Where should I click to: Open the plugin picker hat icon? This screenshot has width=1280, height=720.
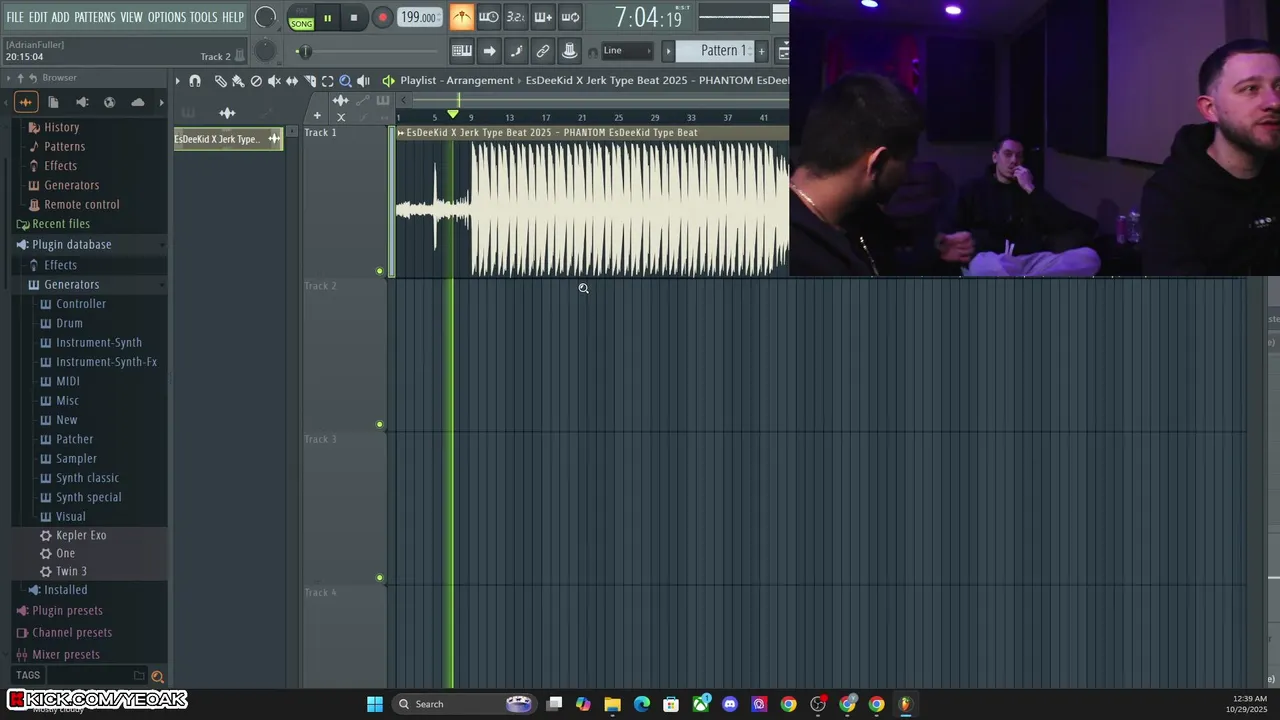pos(569,51)
